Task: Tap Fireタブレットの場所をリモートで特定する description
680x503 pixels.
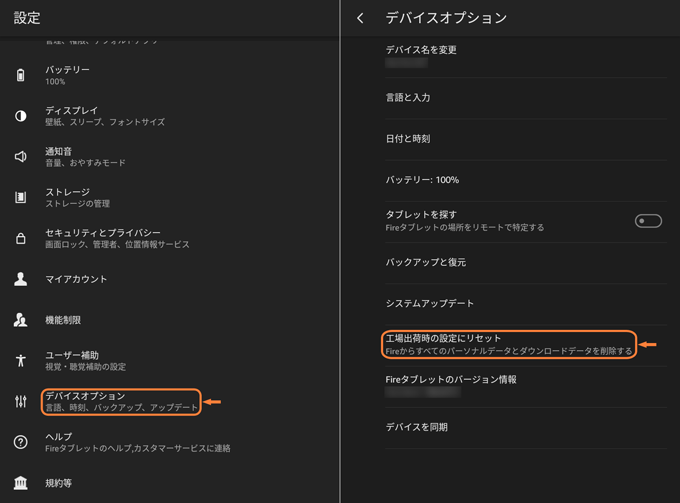Action: pyautogui.click(x=464, y=228)
